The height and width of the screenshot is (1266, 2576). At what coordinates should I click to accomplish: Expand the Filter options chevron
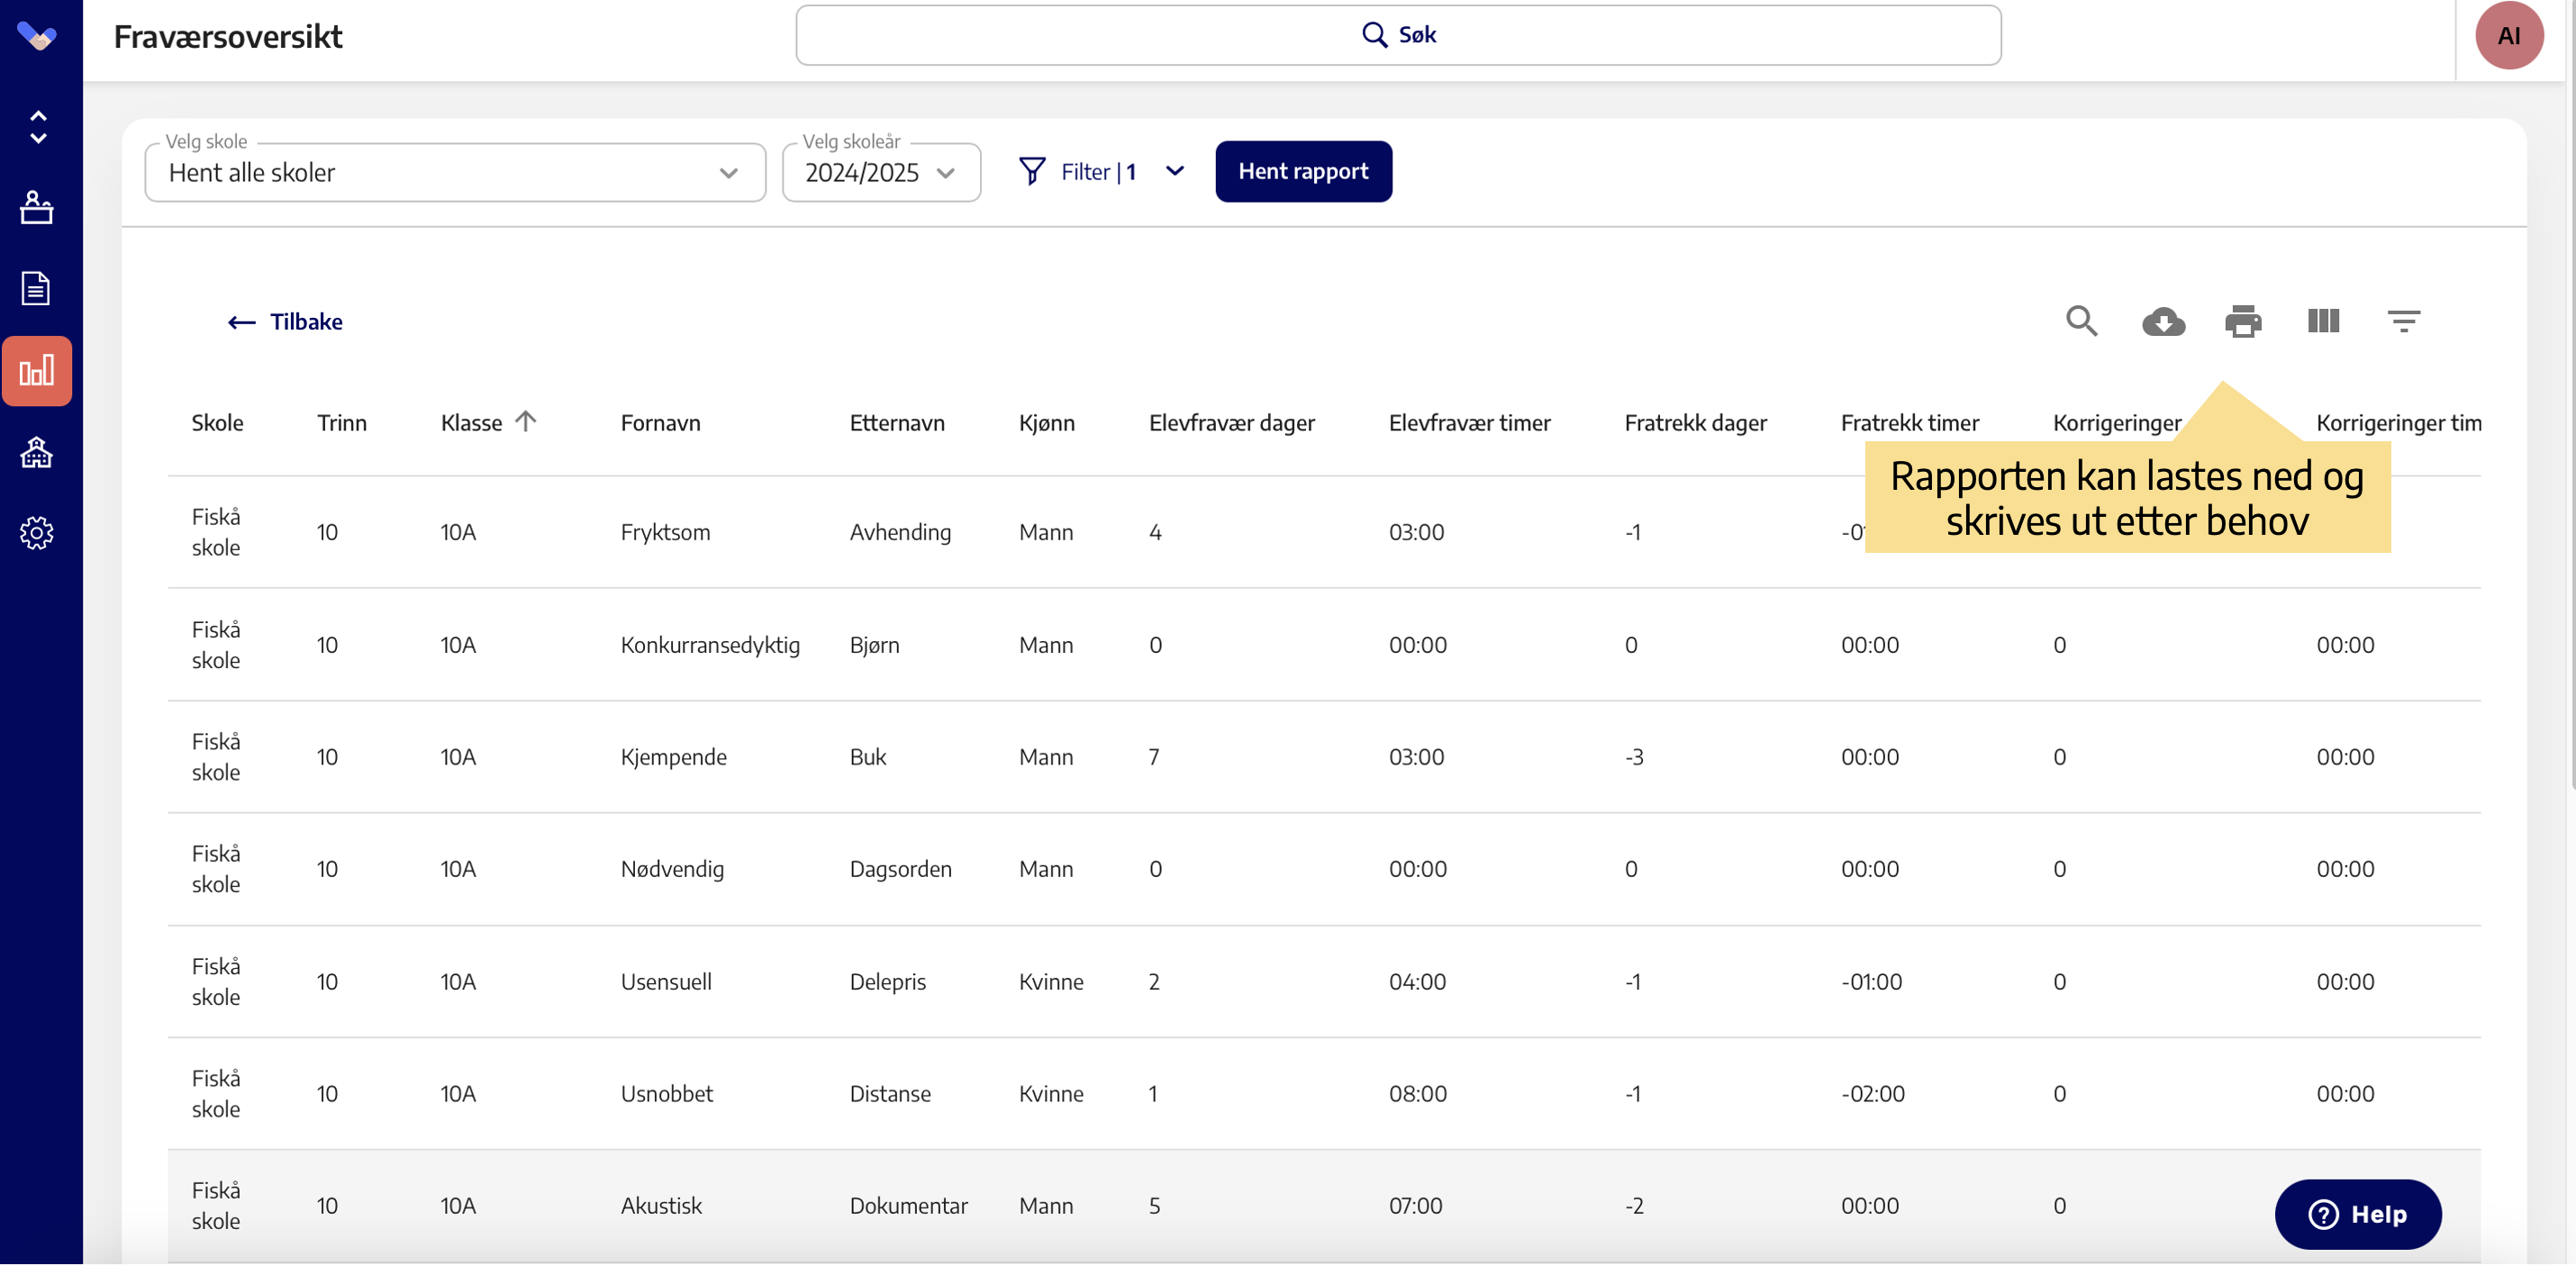point(1174,171)
